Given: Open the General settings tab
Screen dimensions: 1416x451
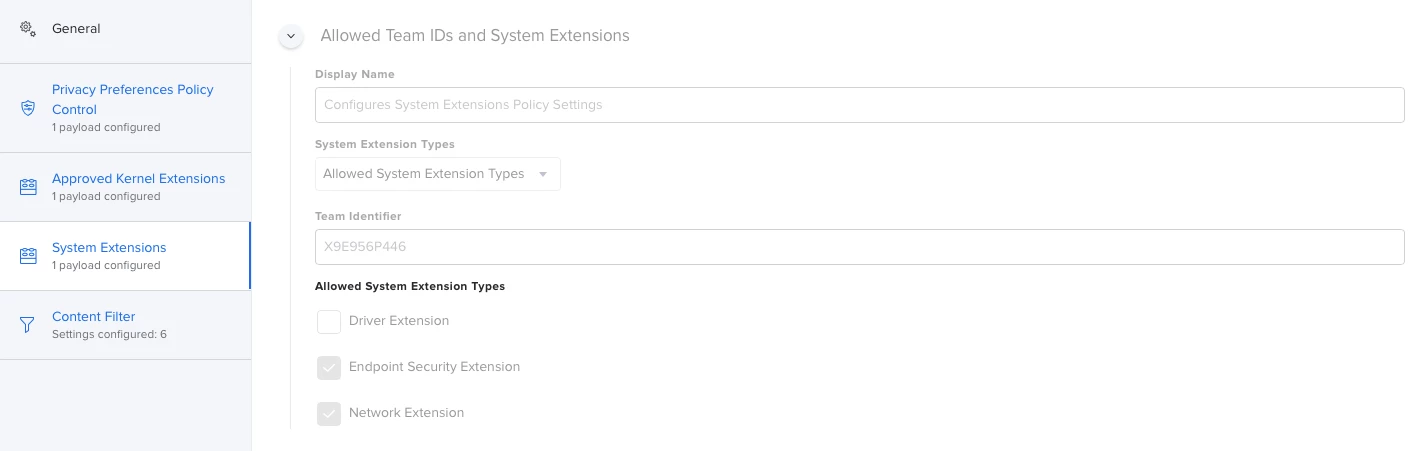Looking at the screenshot, I should pyautogui.click(x=76, y=29).
